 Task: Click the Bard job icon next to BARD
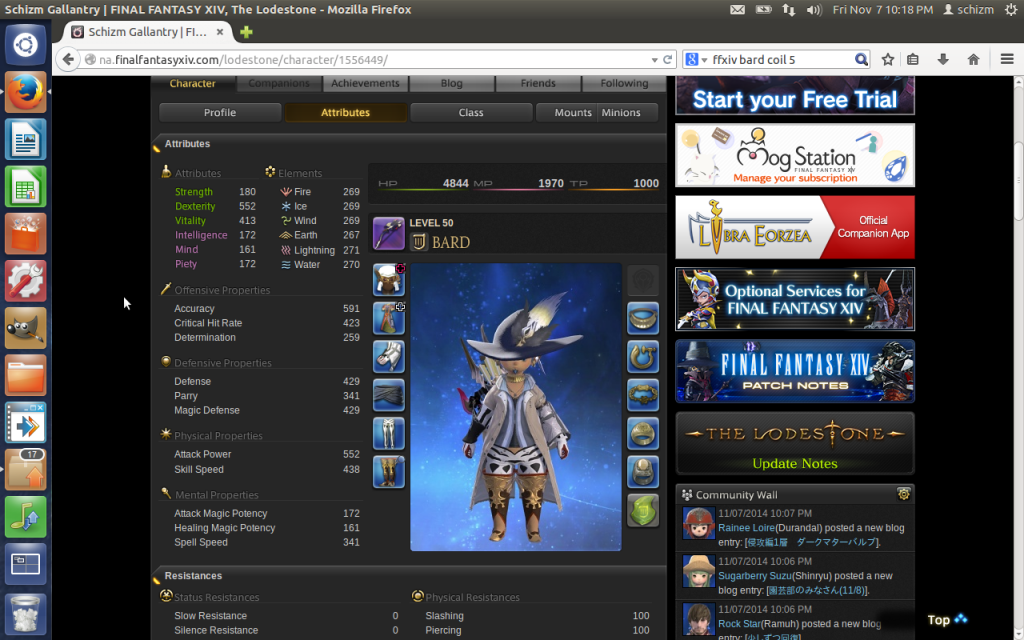[x=419, y=242]
